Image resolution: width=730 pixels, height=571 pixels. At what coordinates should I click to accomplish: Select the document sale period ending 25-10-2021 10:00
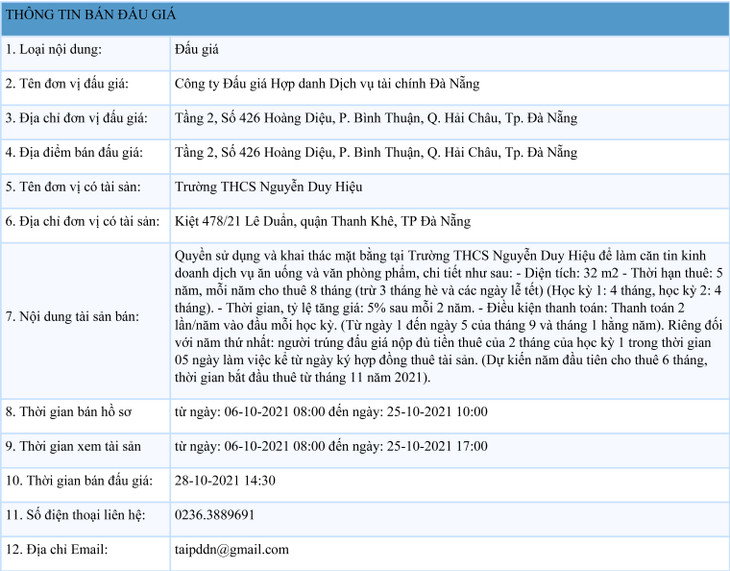point(331,412)
